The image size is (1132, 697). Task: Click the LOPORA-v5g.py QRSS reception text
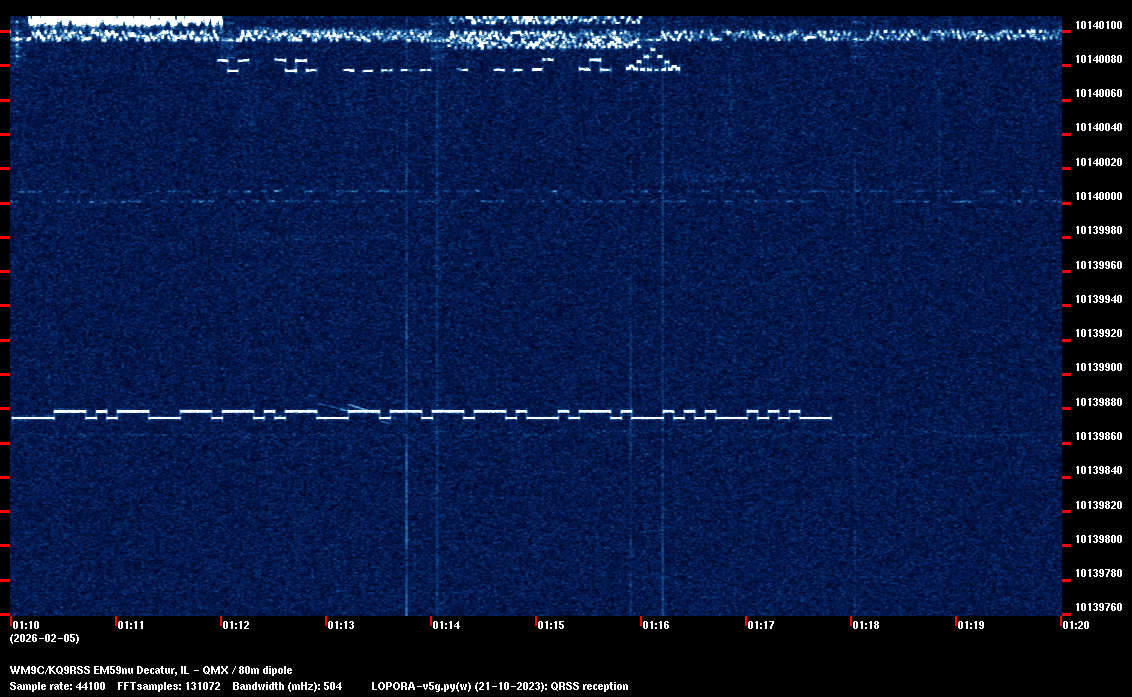point(500,686)
